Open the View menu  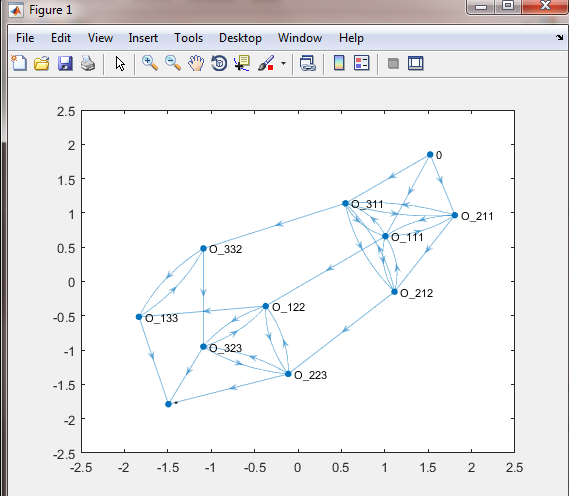[x=100, y=38]
